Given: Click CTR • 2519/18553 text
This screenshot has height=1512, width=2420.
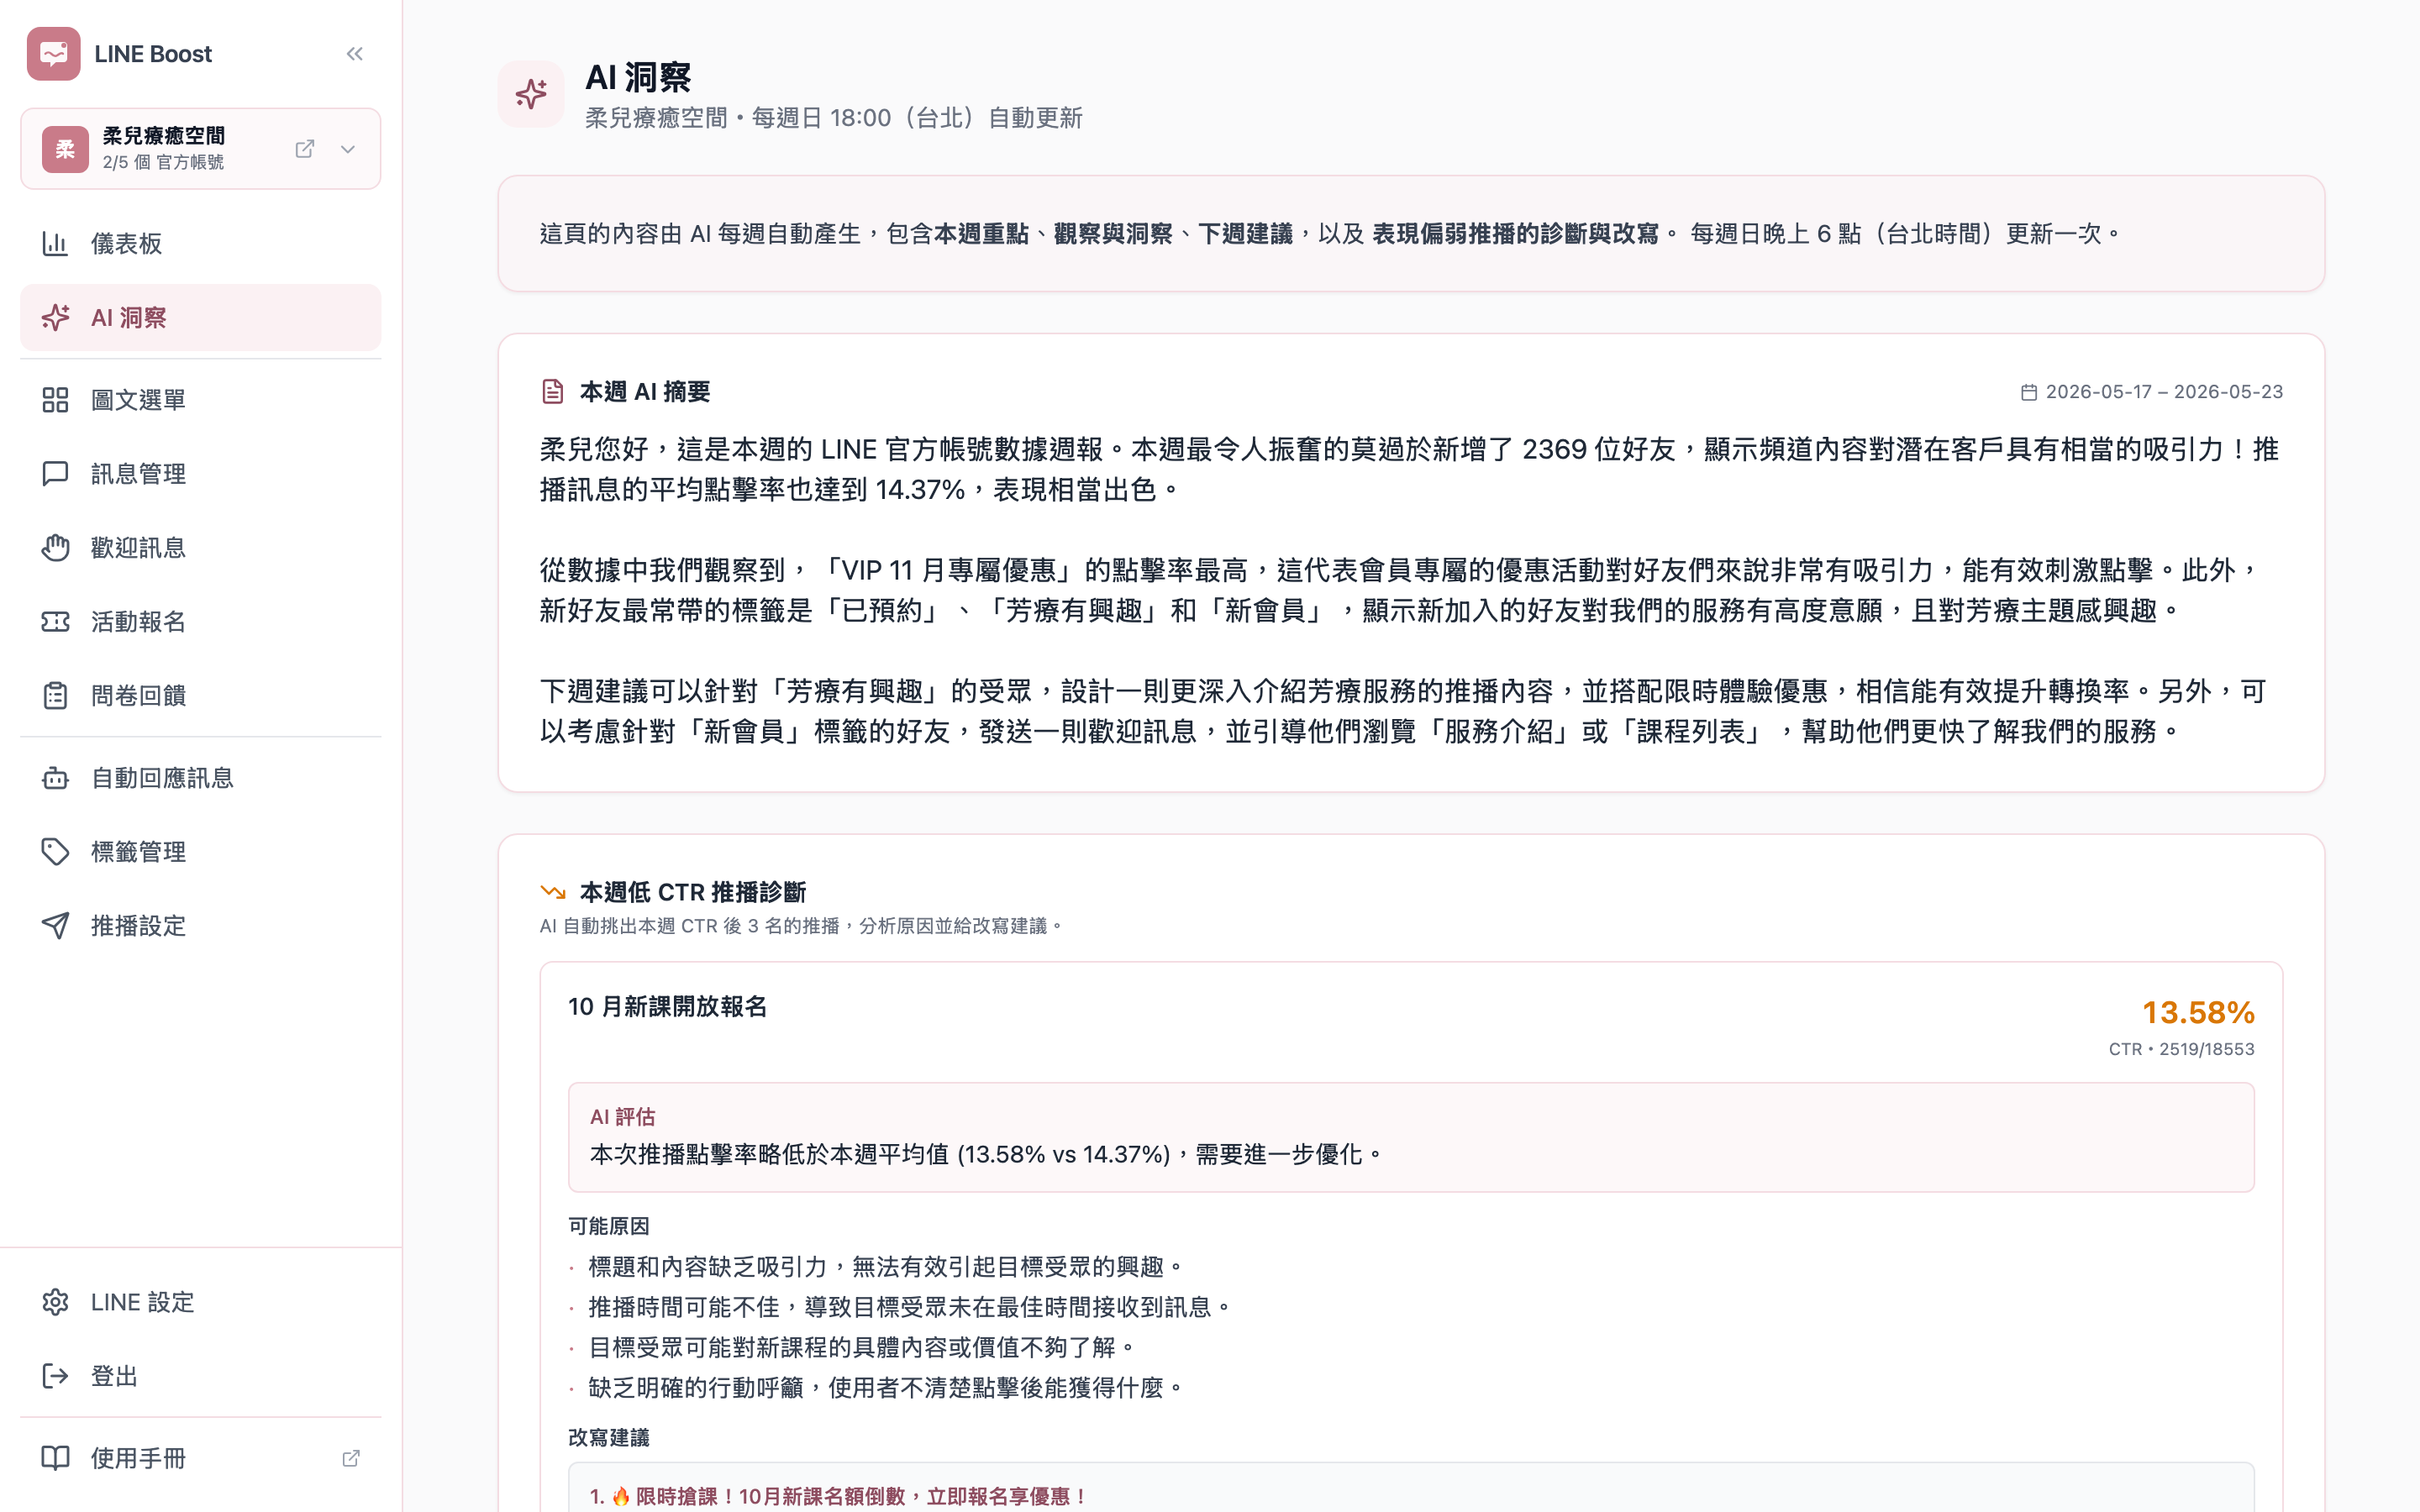Looking at the screenshot, I should [2181, 1049].
